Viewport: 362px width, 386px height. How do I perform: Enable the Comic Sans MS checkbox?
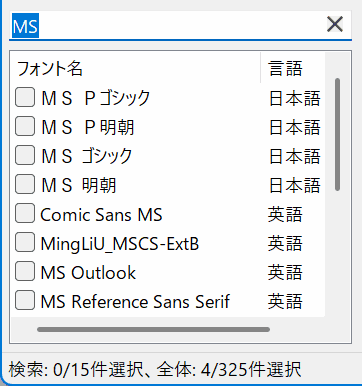pyautogui.click(x=25, y=213)
